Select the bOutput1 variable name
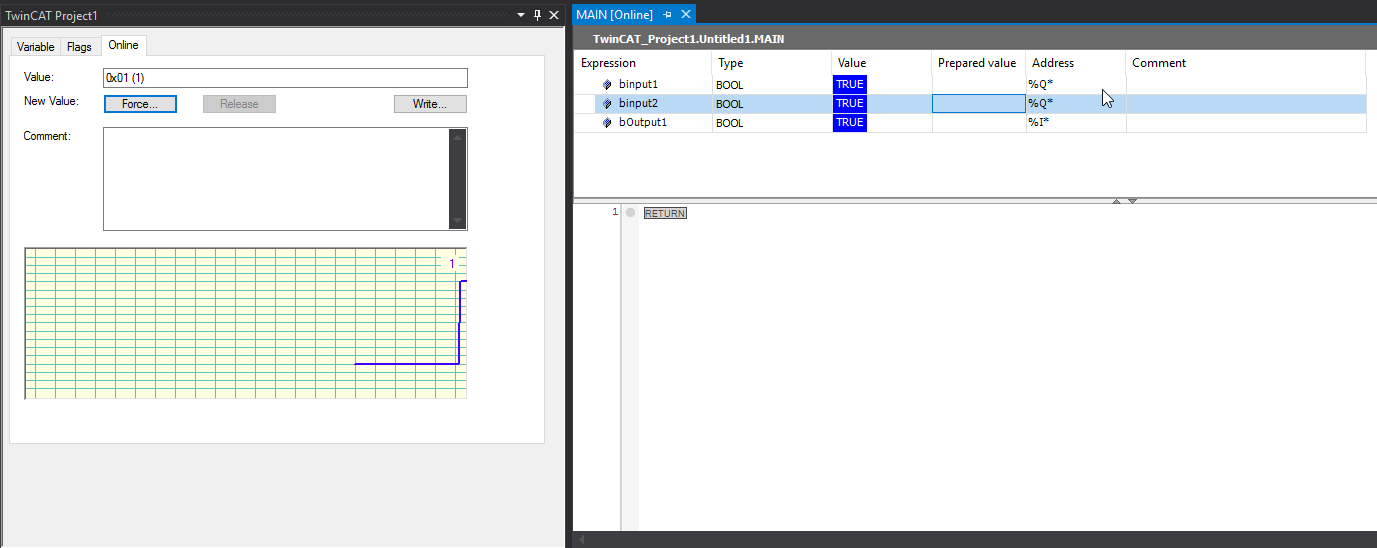This screenshot has height=548, width=1377. tap(643, 123)
